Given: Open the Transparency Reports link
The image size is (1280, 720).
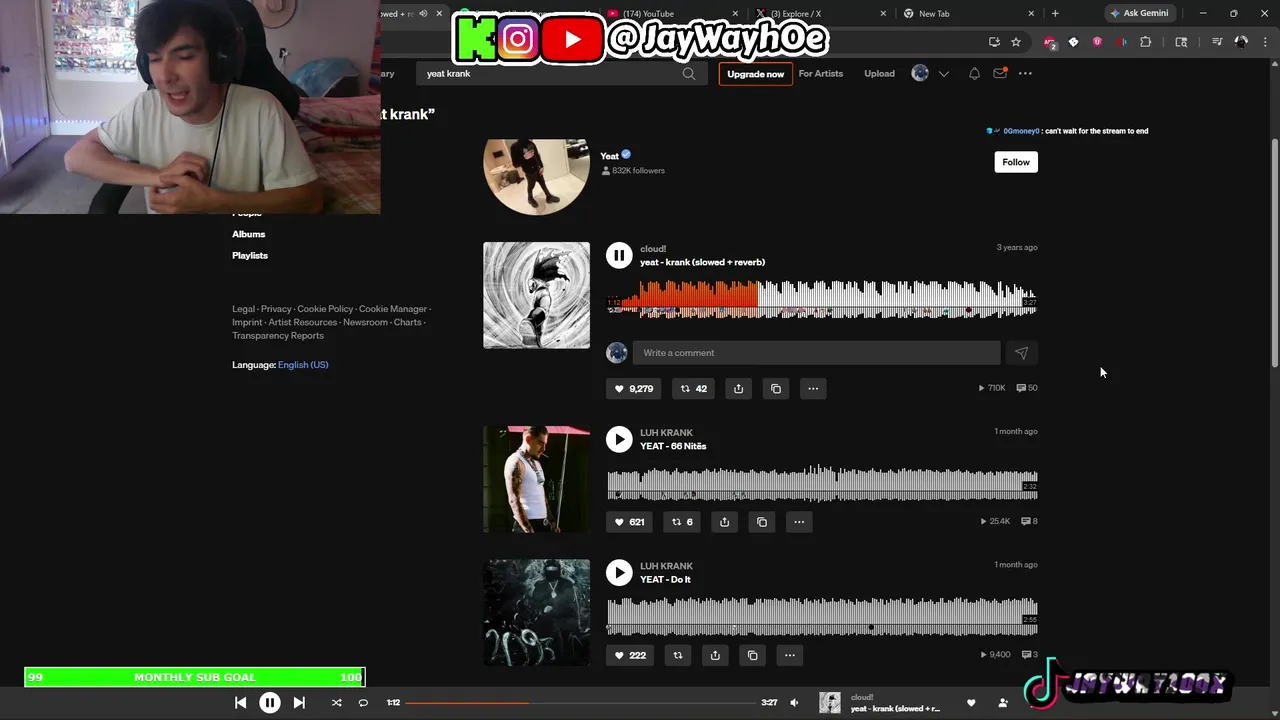Looking at the screenshot, I should (278, 336).
